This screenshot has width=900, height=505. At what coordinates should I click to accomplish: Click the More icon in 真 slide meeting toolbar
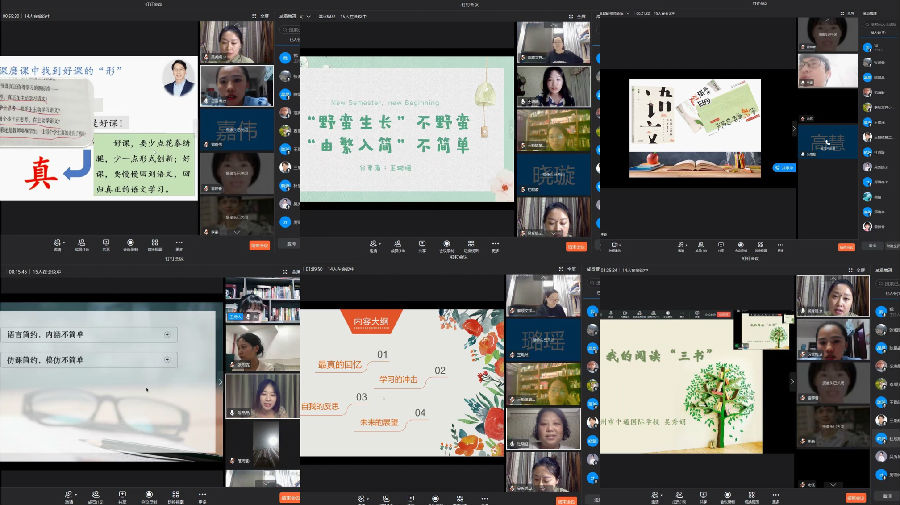pyautogui.click(x=179, y=242)
